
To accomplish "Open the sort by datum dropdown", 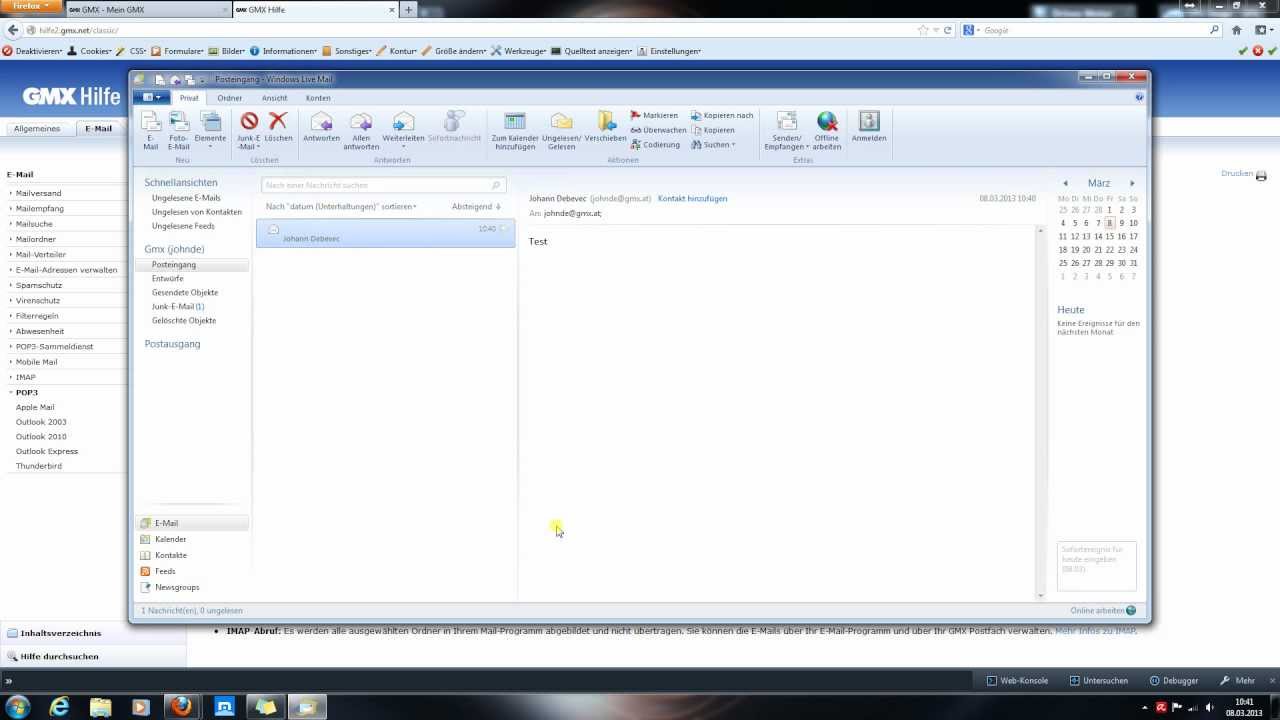I will [341, 206].
